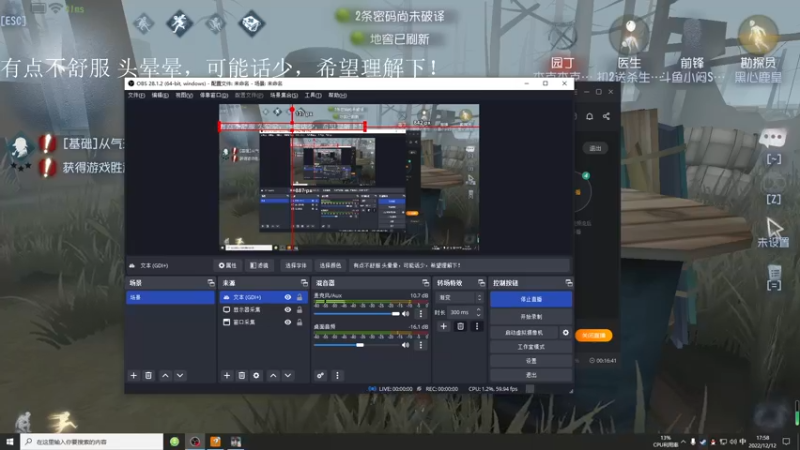This screenshot has width=800, height=450.
Task: Click the 启动虚拟摄像机 button
Action: pos(524,333)
